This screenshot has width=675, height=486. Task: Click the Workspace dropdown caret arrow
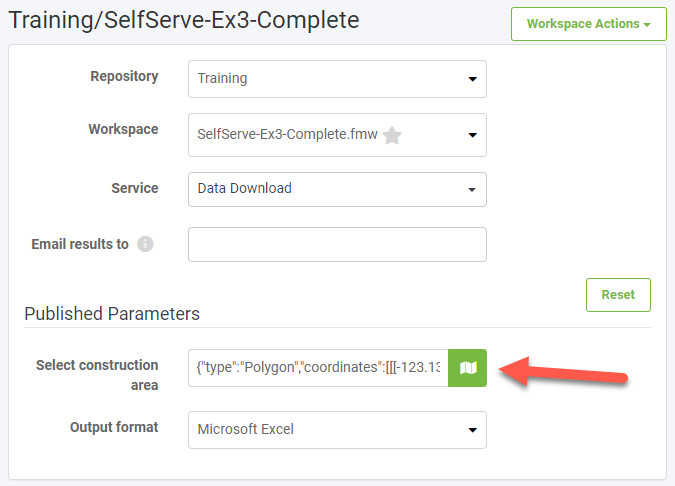click(x=473, y=135)
